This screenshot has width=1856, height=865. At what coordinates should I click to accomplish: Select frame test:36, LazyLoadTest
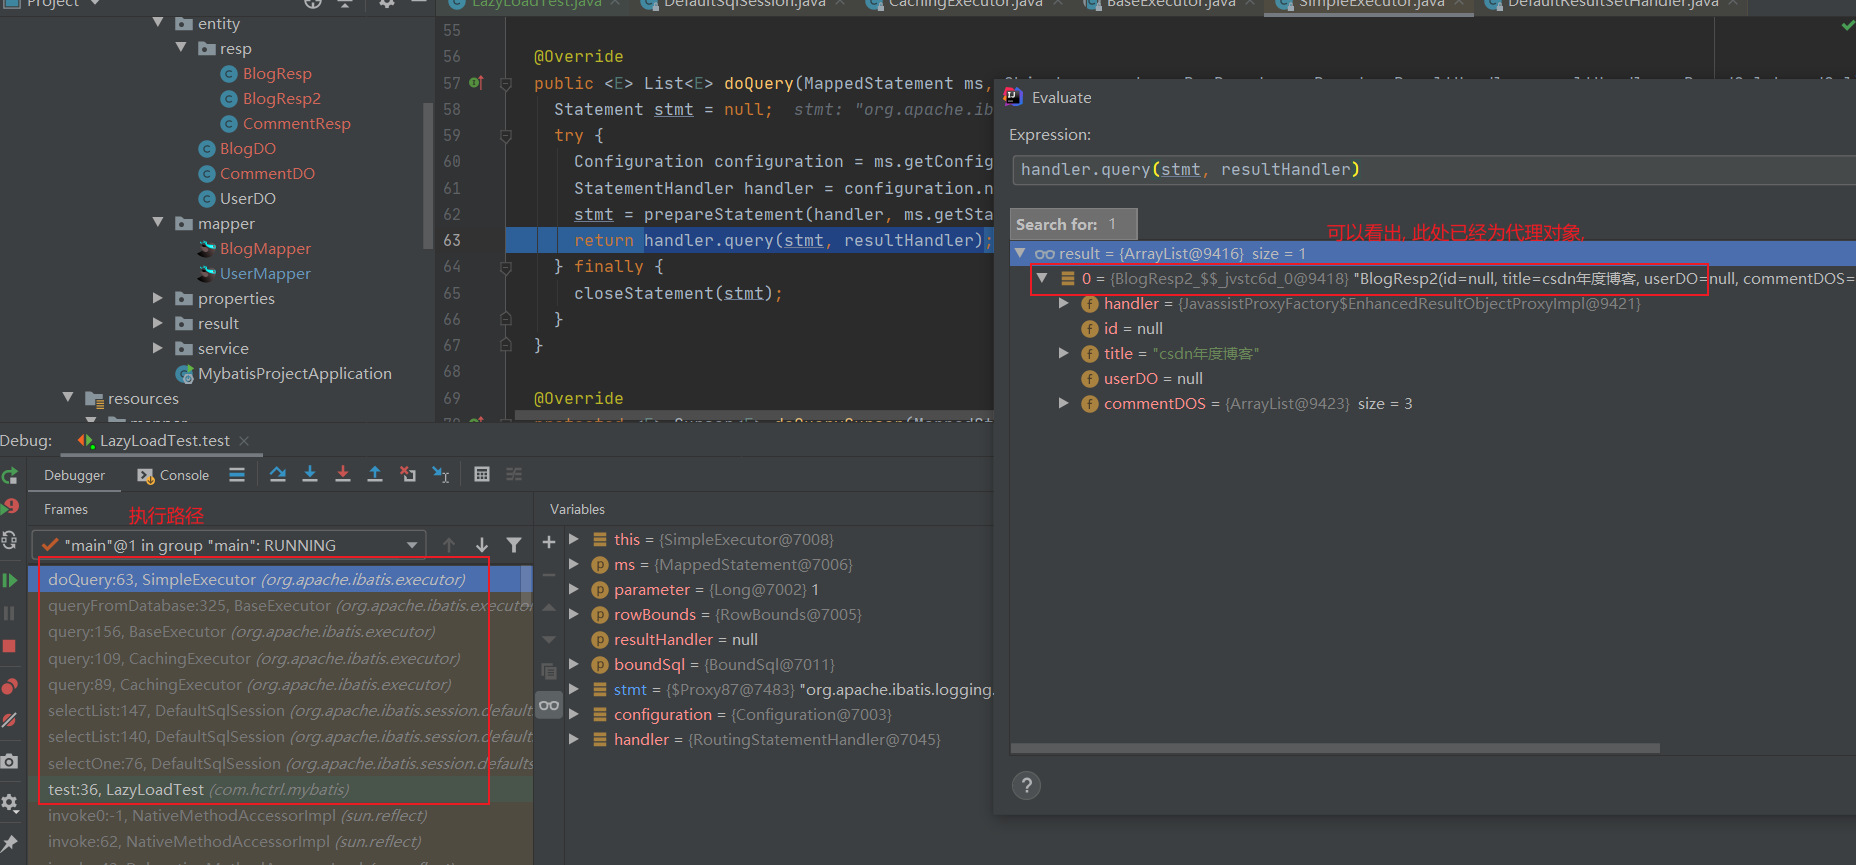[280, 789]
